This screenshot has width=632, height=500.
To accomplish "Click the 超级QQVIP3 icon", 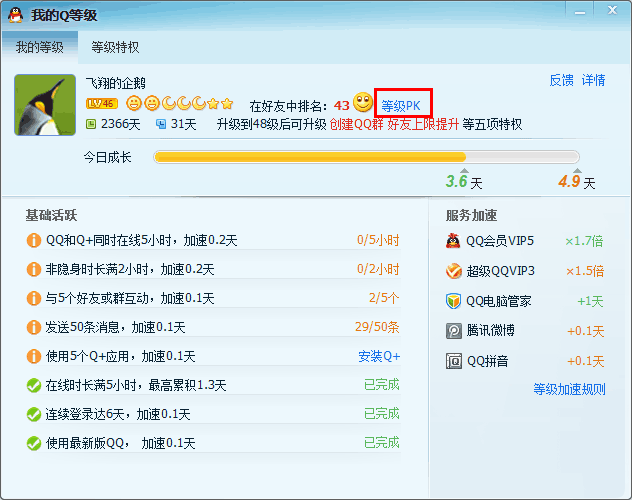I will coord(453,271).
